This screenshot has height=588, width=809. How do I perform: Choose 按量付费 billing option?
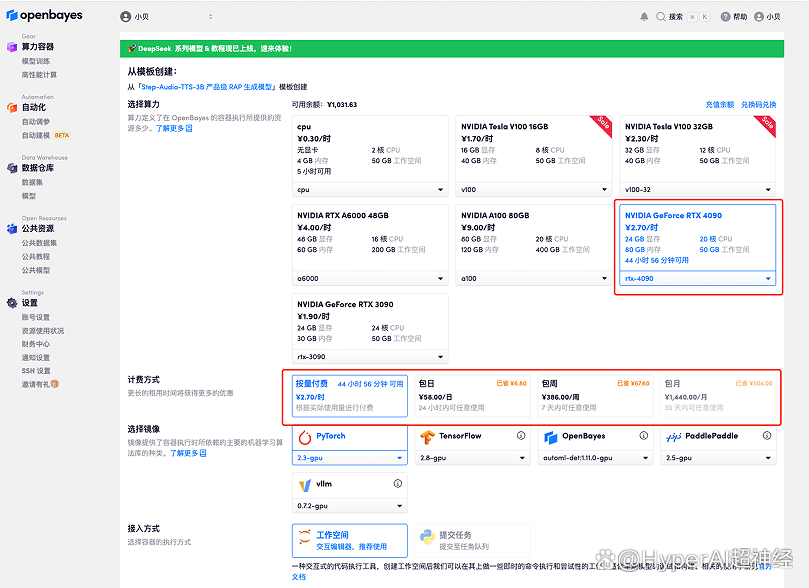click(x=350, y=396)
